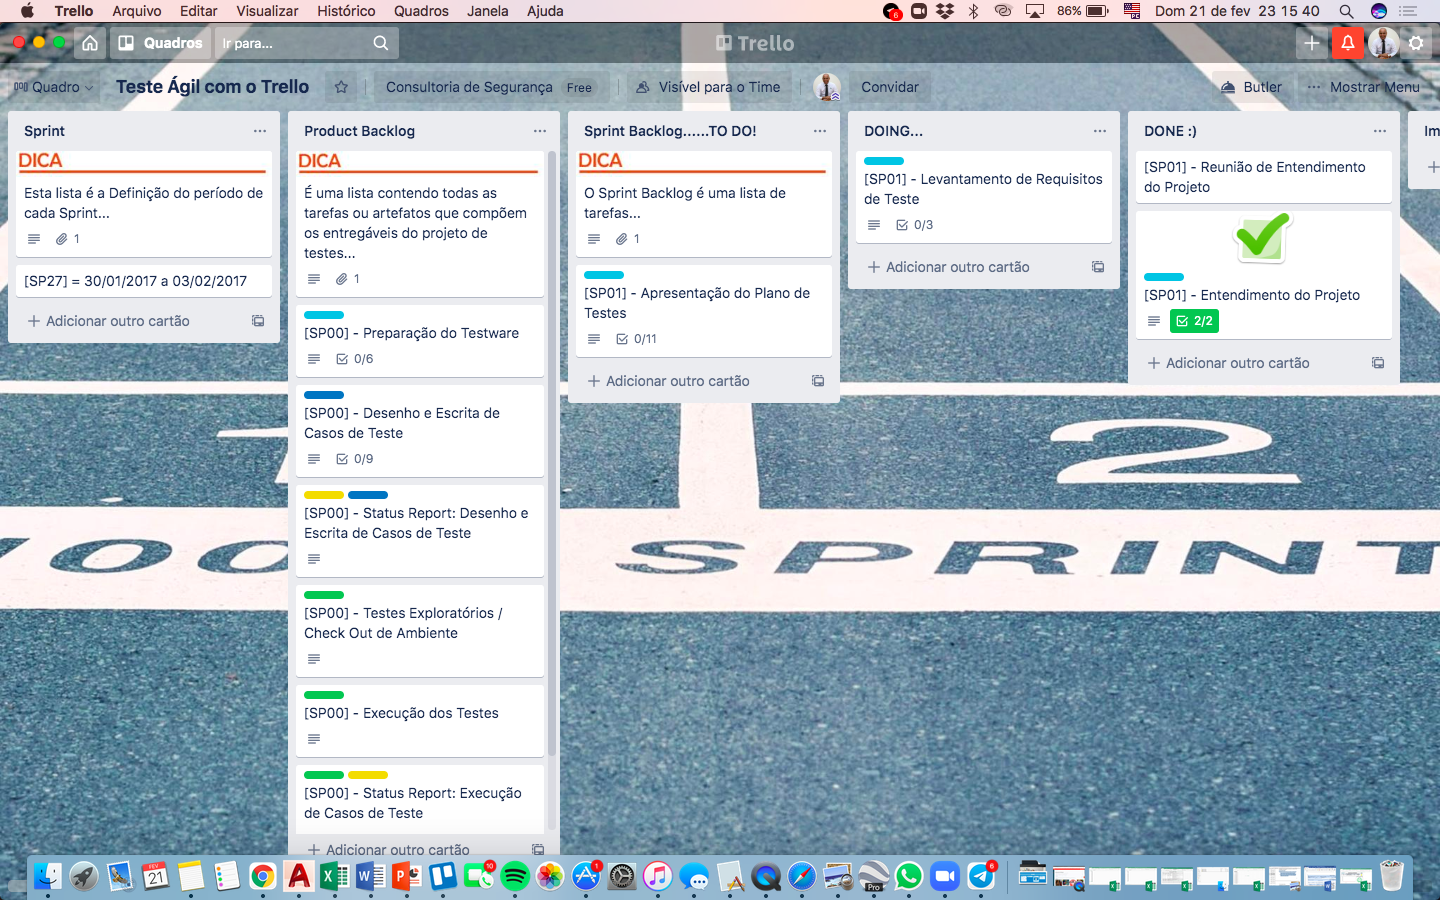Screen dimensions: 1440x900
Task: Click attachment icon on Product Backlog DICA card
Action: (342, 279)
